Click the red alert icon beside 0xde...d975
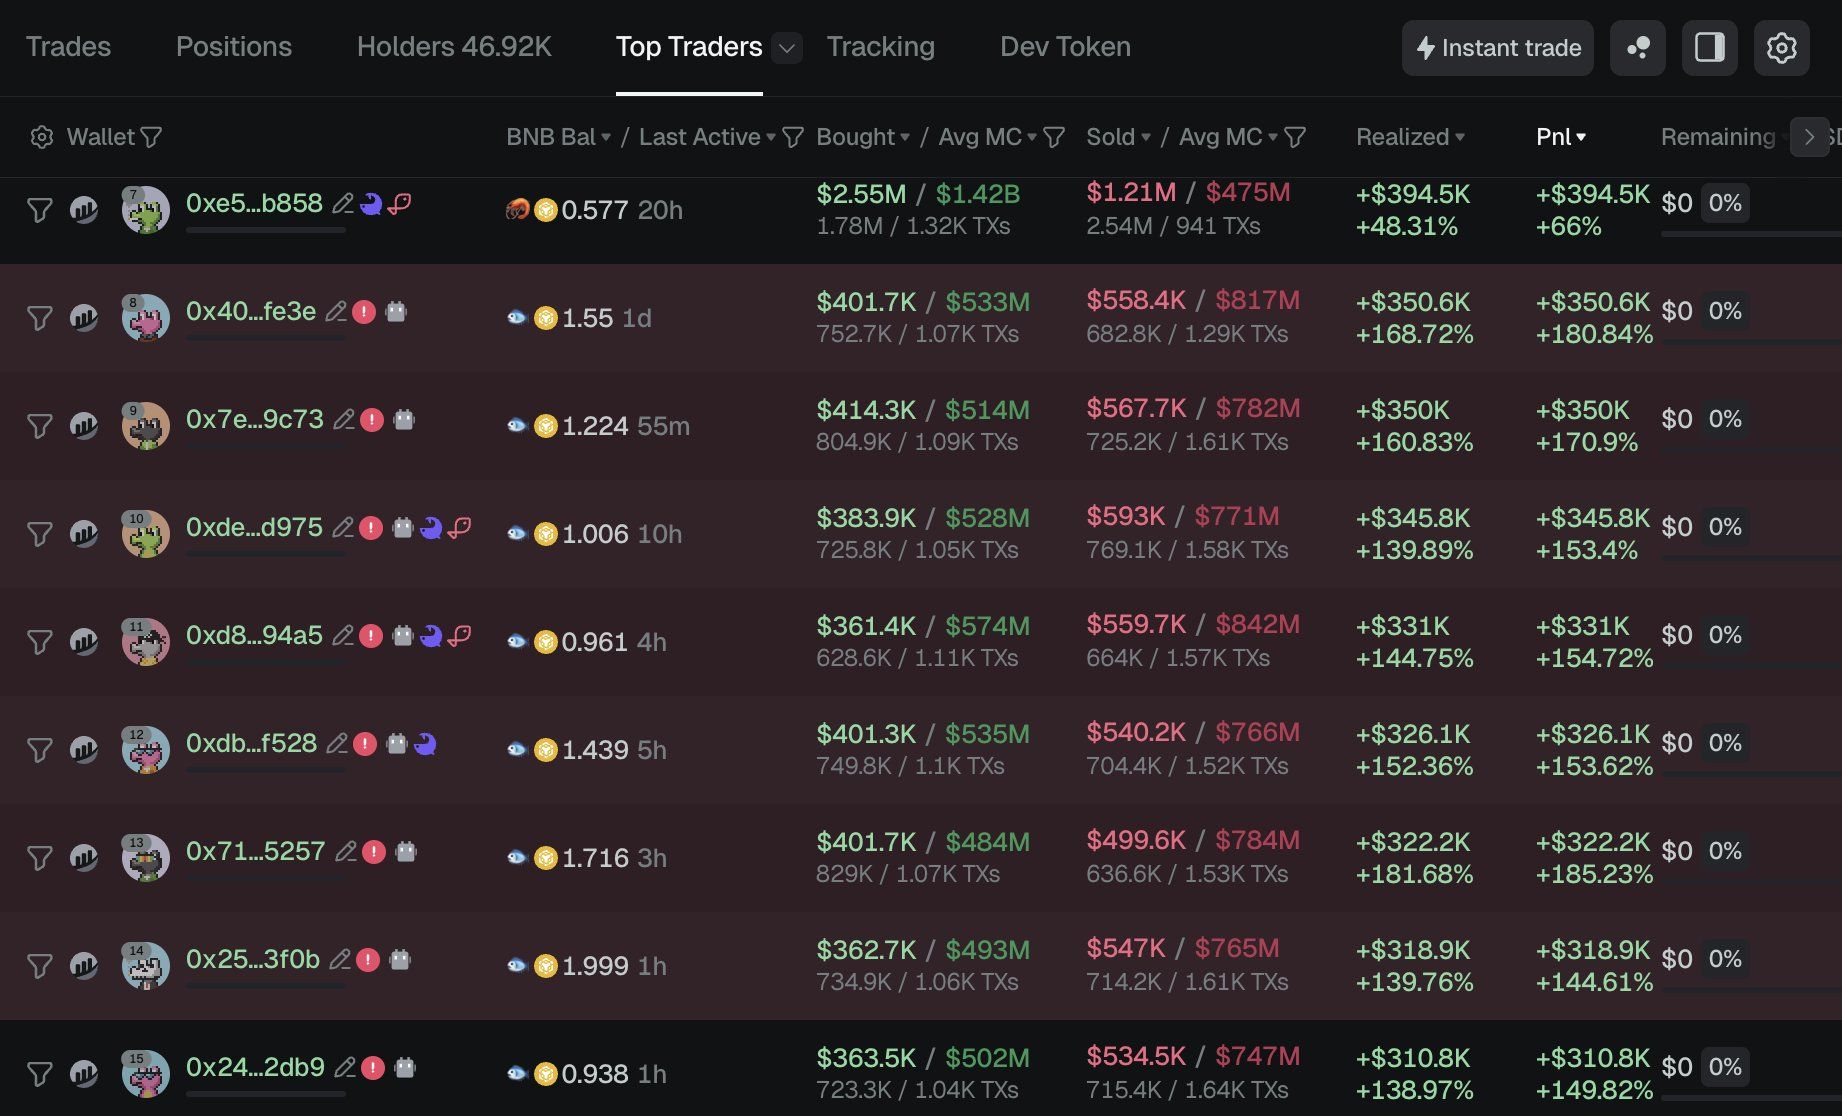This screenshot has width=1842, height=1116. click(371, 527)
